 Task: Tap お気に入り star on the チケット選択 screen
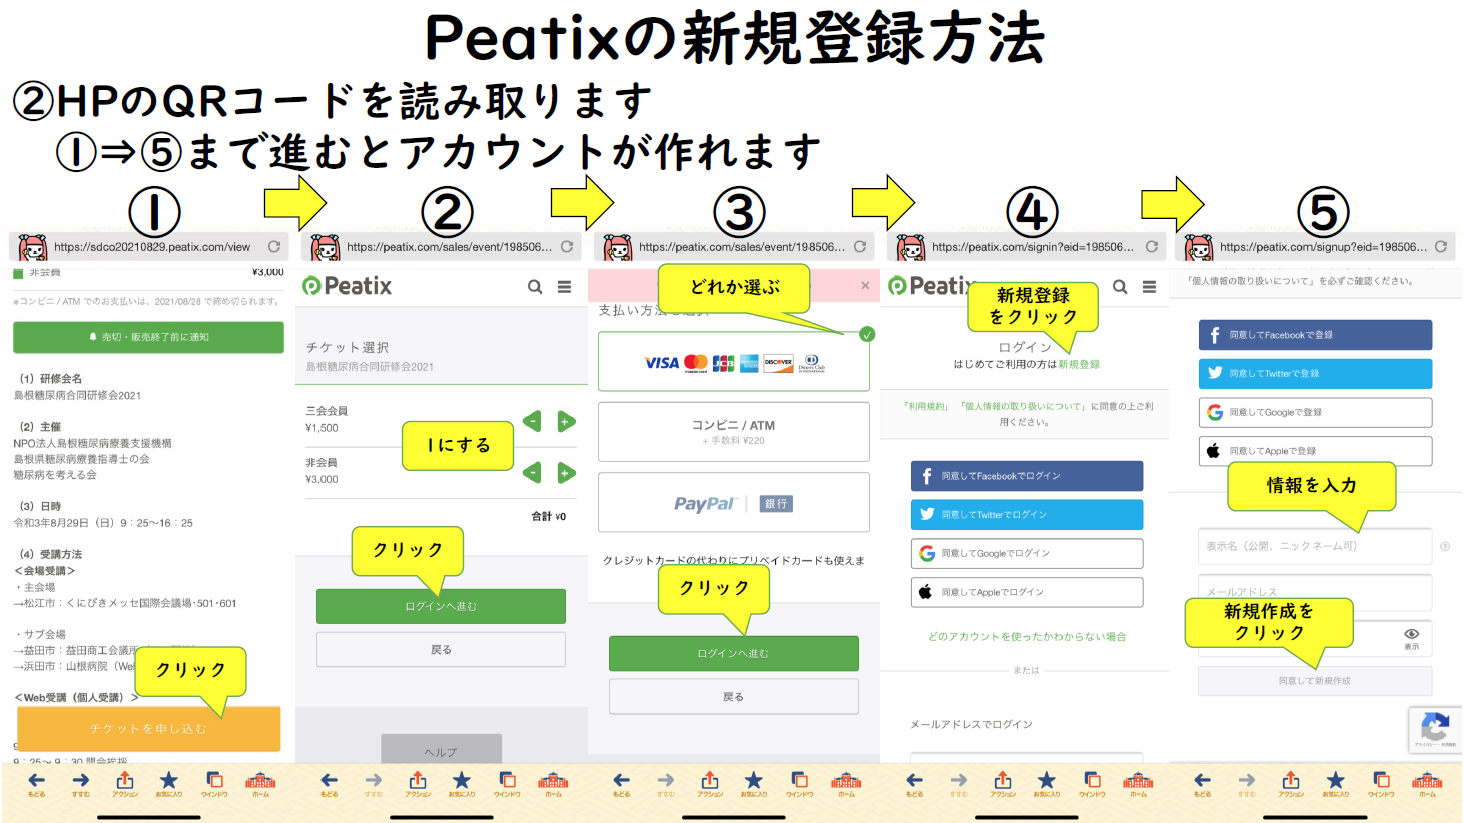pyautogui.click(x=461, y=784)
